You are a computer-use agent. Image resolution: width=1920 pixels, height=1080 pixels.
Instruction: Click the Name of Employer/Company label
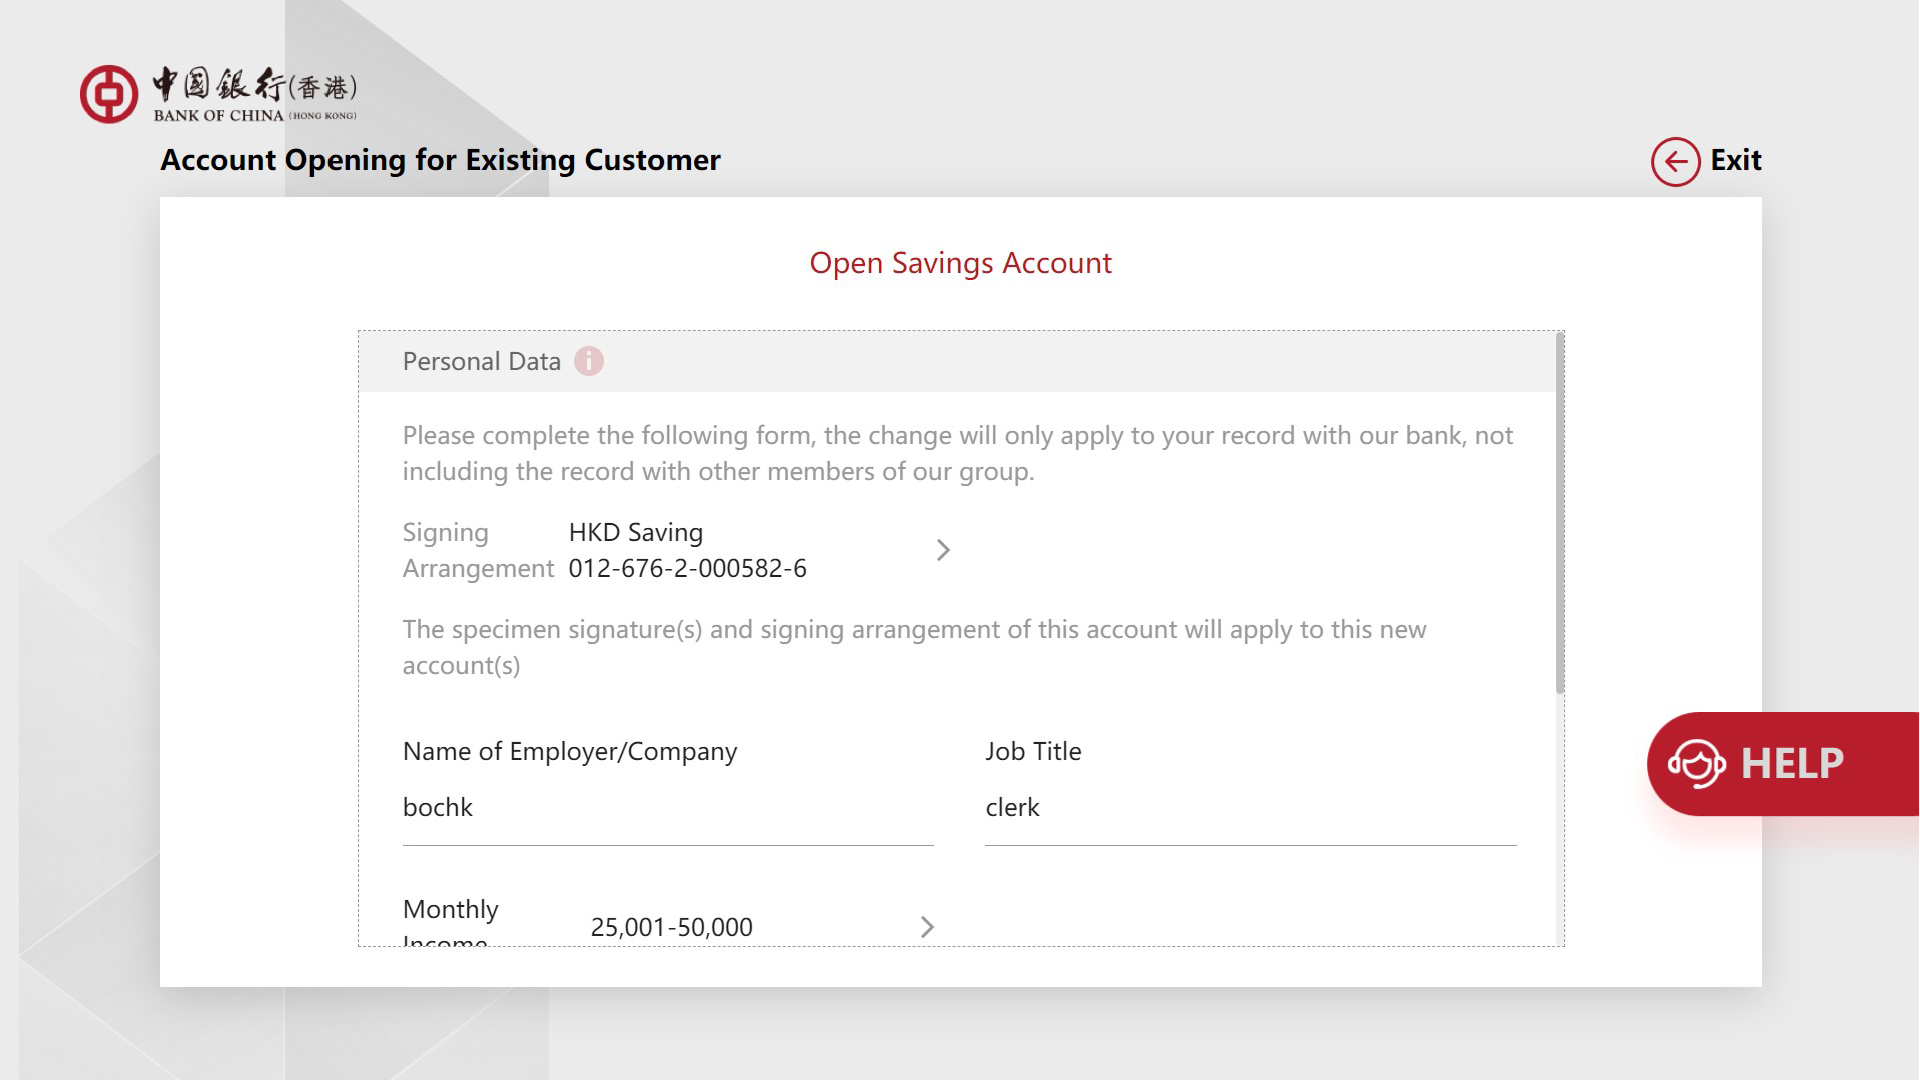point(569,751)
